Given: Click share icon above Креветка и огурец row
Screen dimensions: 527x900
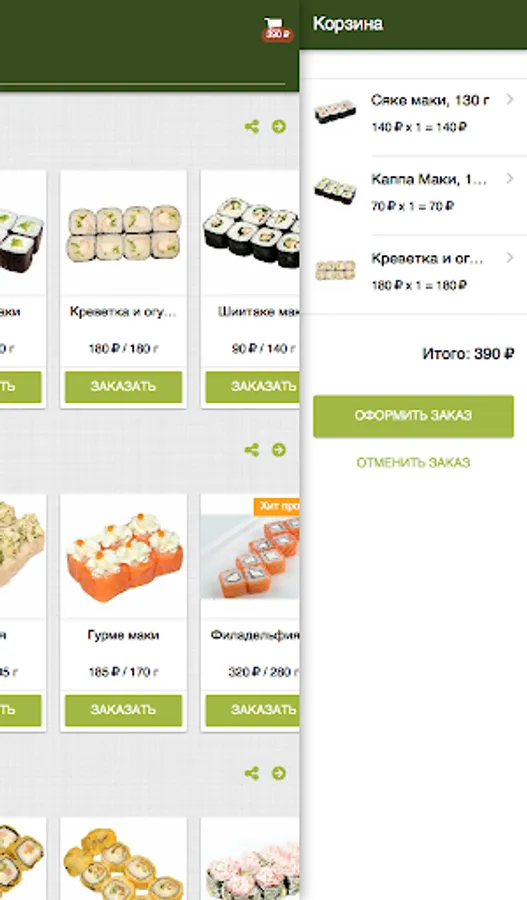Looking at the screenshot, I should point(251,126).
